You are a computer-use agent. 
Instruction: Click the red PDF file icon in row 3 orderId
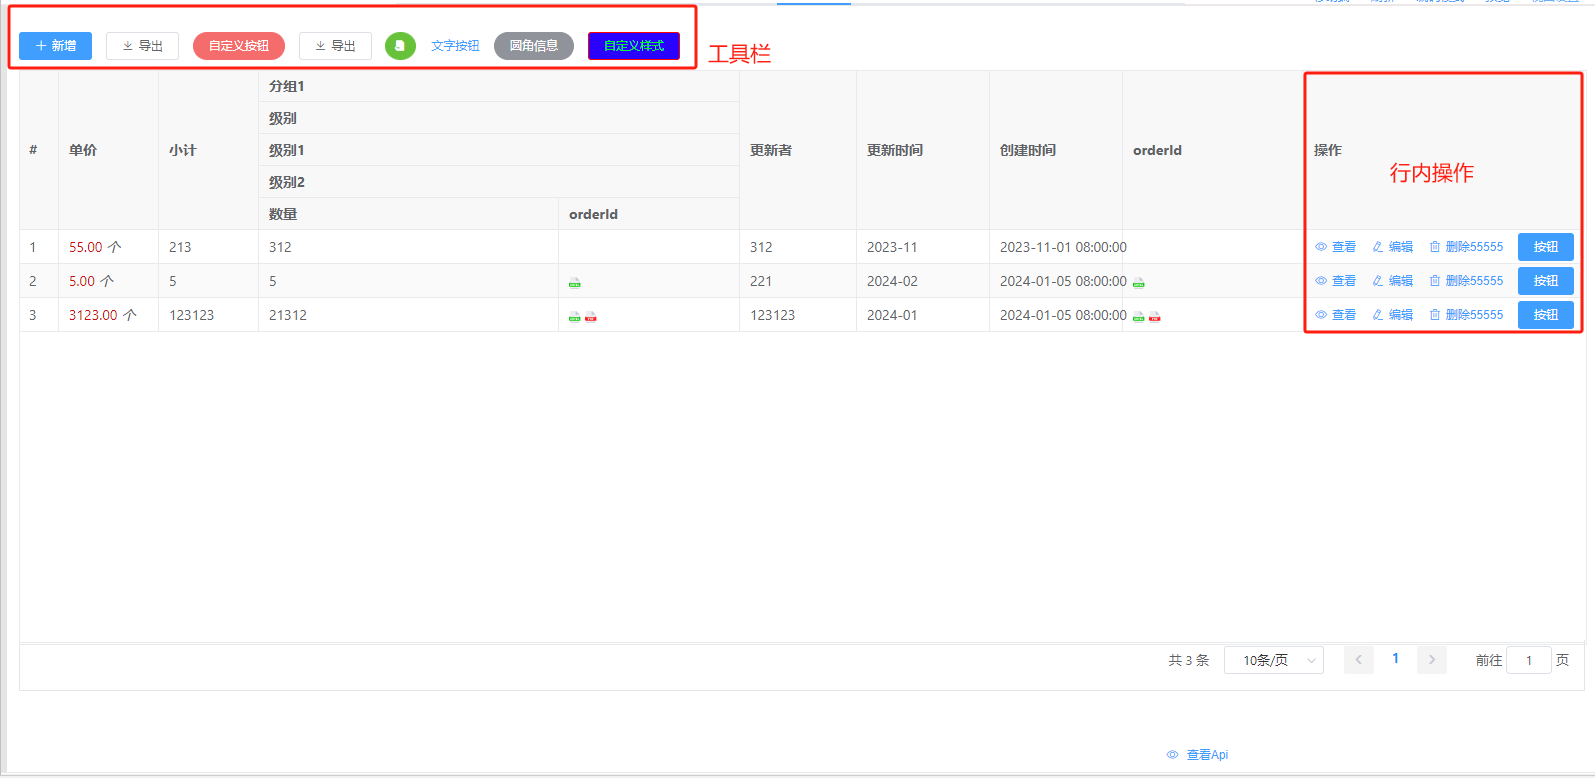[x=1154, y=317]
